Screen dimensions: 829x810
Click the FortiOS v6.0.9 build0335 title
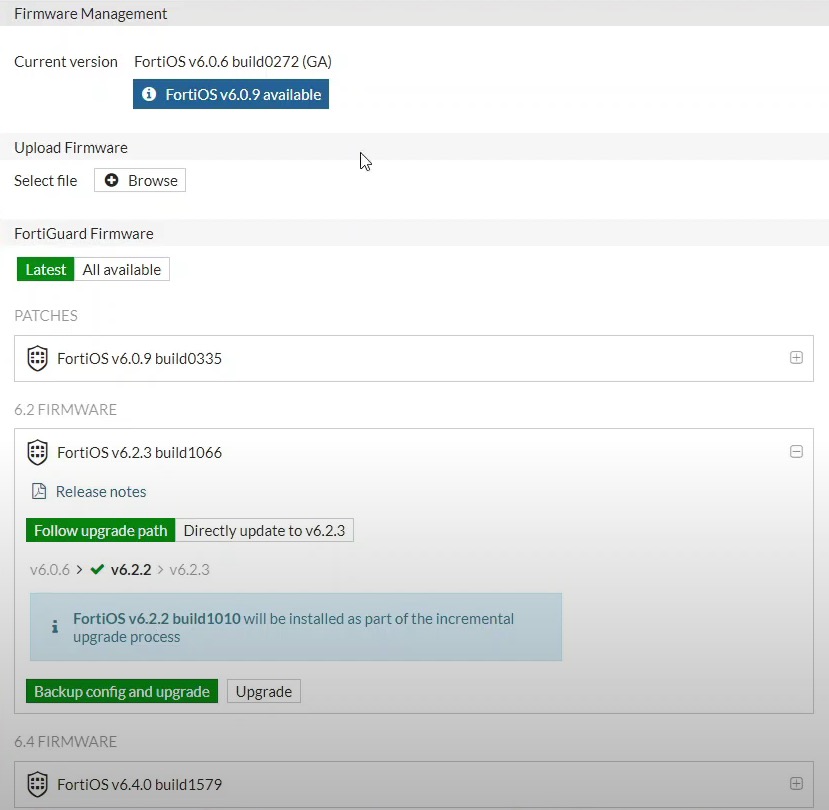pos(140,358)
